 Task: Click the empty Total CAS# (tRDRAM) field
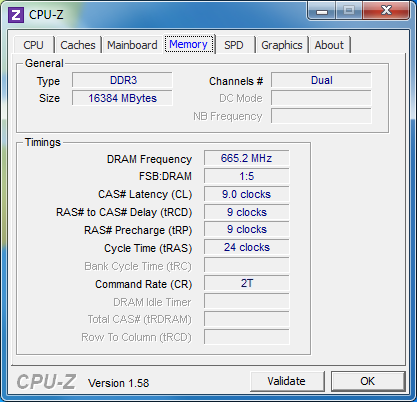point(247,319)
